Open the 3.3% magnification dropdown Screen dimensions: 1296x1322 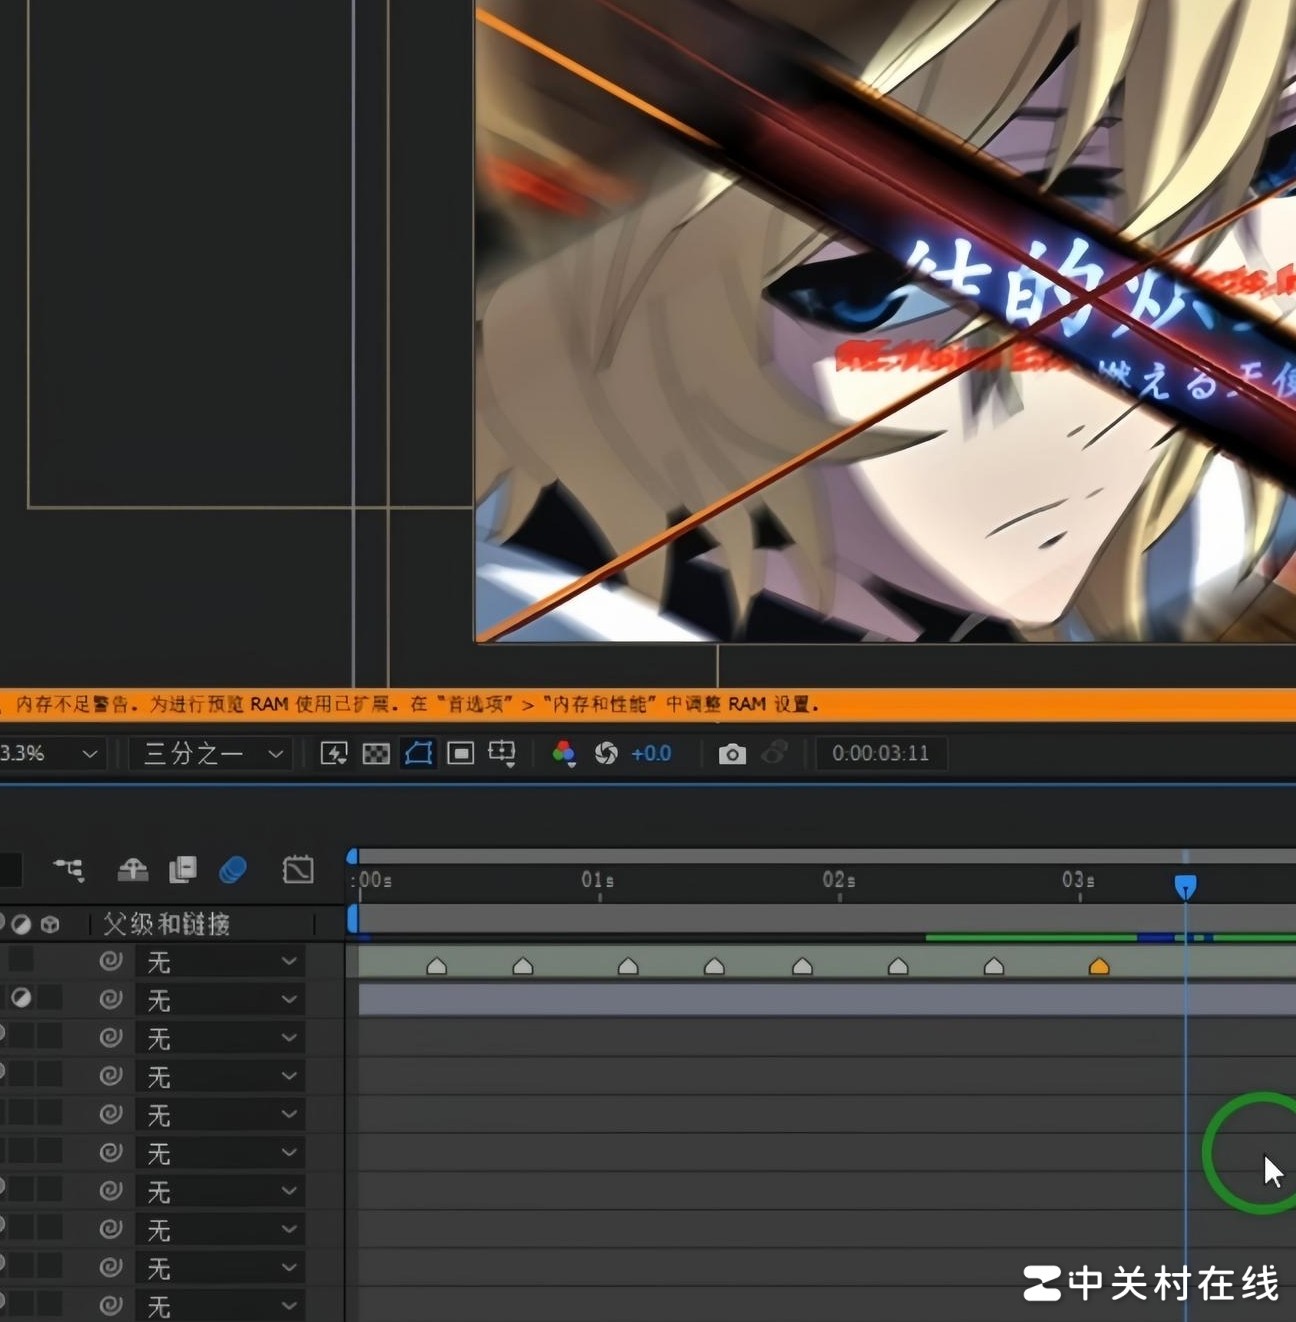coord(50,753)
